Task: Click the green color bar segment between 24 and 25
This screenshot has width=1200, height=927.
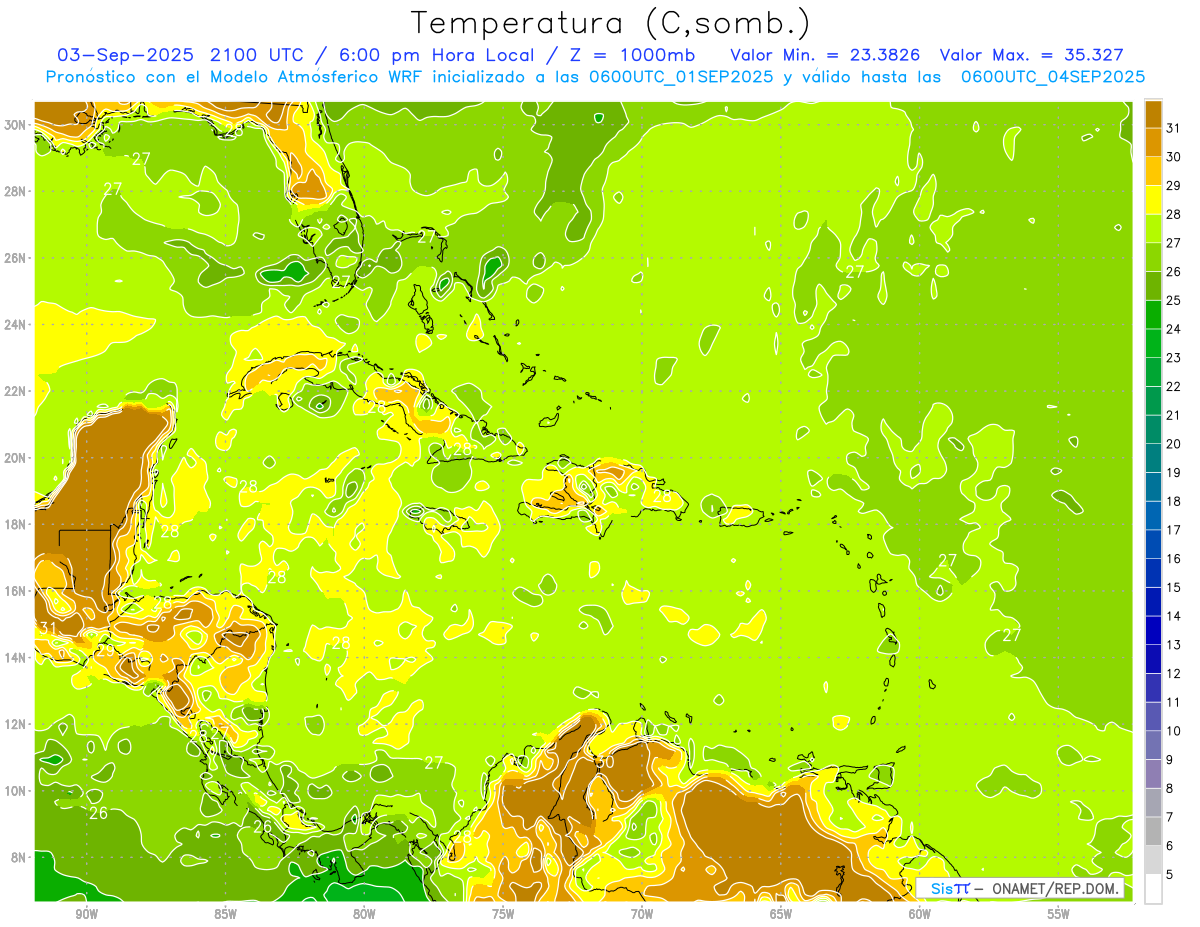Action: pos(1154,314)
